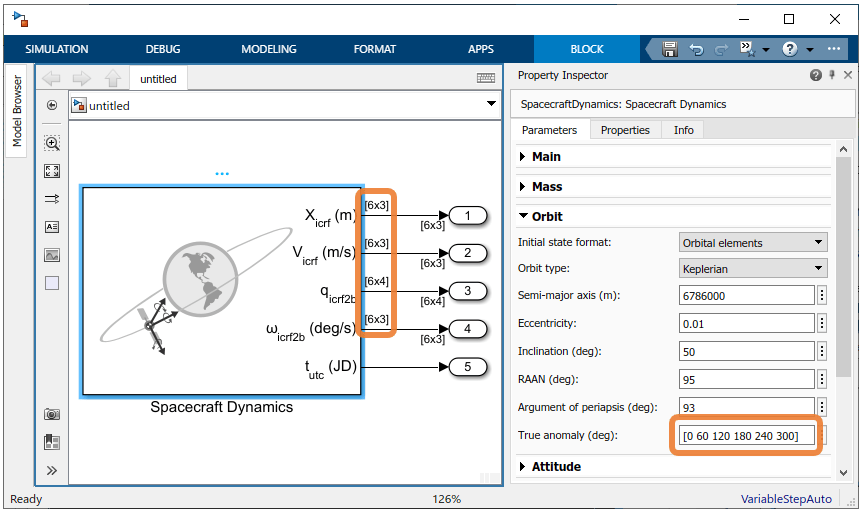Screen dimensions: 863x513
Task: Close the Property Inspector panel
Action: [848, 74]
